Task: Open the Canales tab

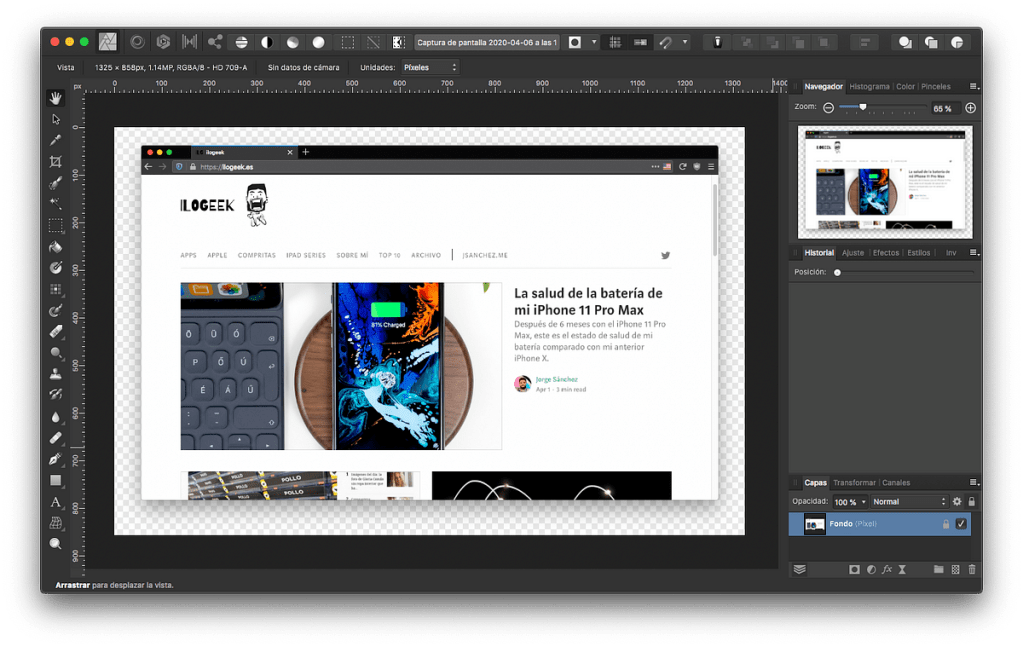Action: (x=896, y=483)
